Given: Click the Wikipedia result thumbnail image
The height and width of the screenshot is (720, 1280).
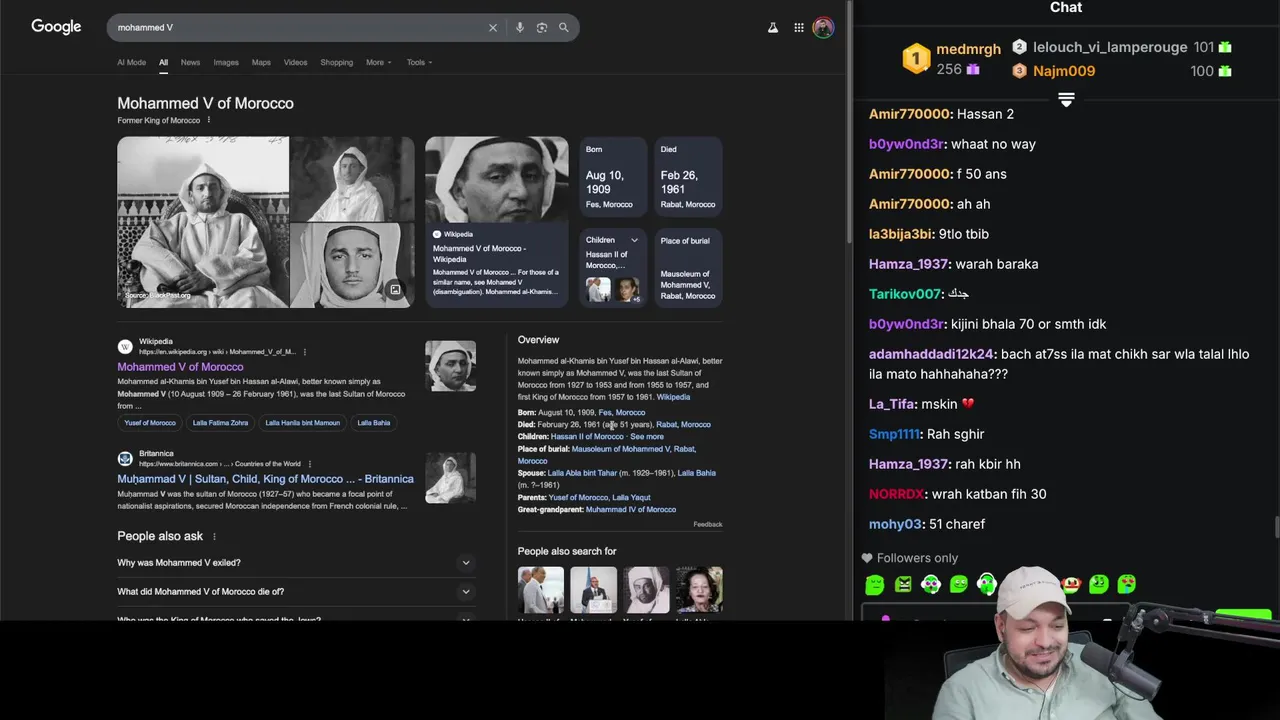Looking at the screenshot, I should coord(450,366).
